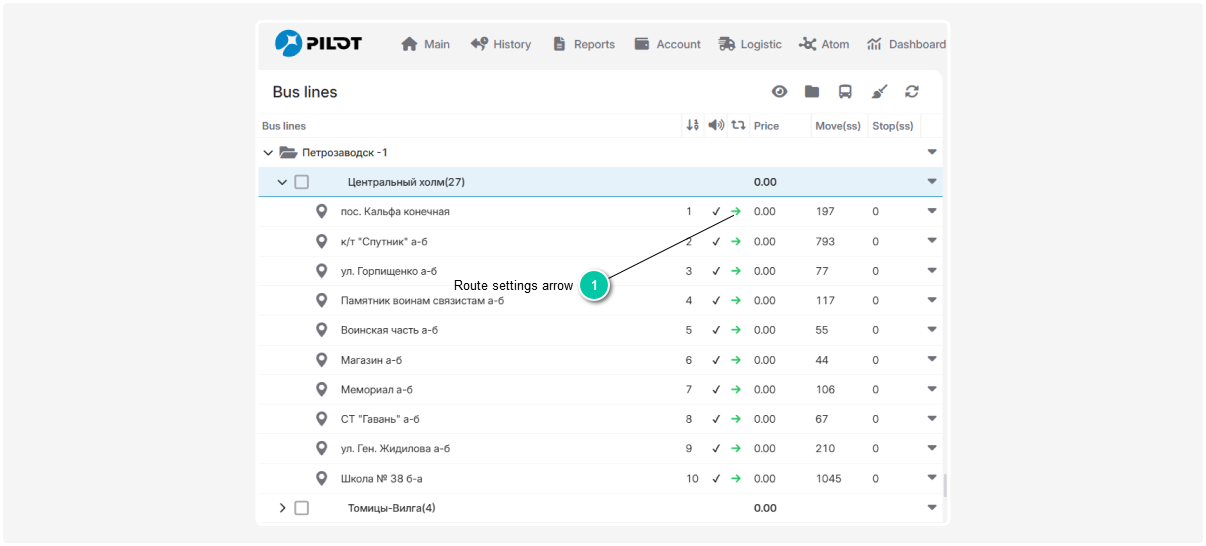The width and height of the screenshot is (1206, 546).
Task: Tick the Томицы-Вилга(4) checkbox
Action: point(302,508)
